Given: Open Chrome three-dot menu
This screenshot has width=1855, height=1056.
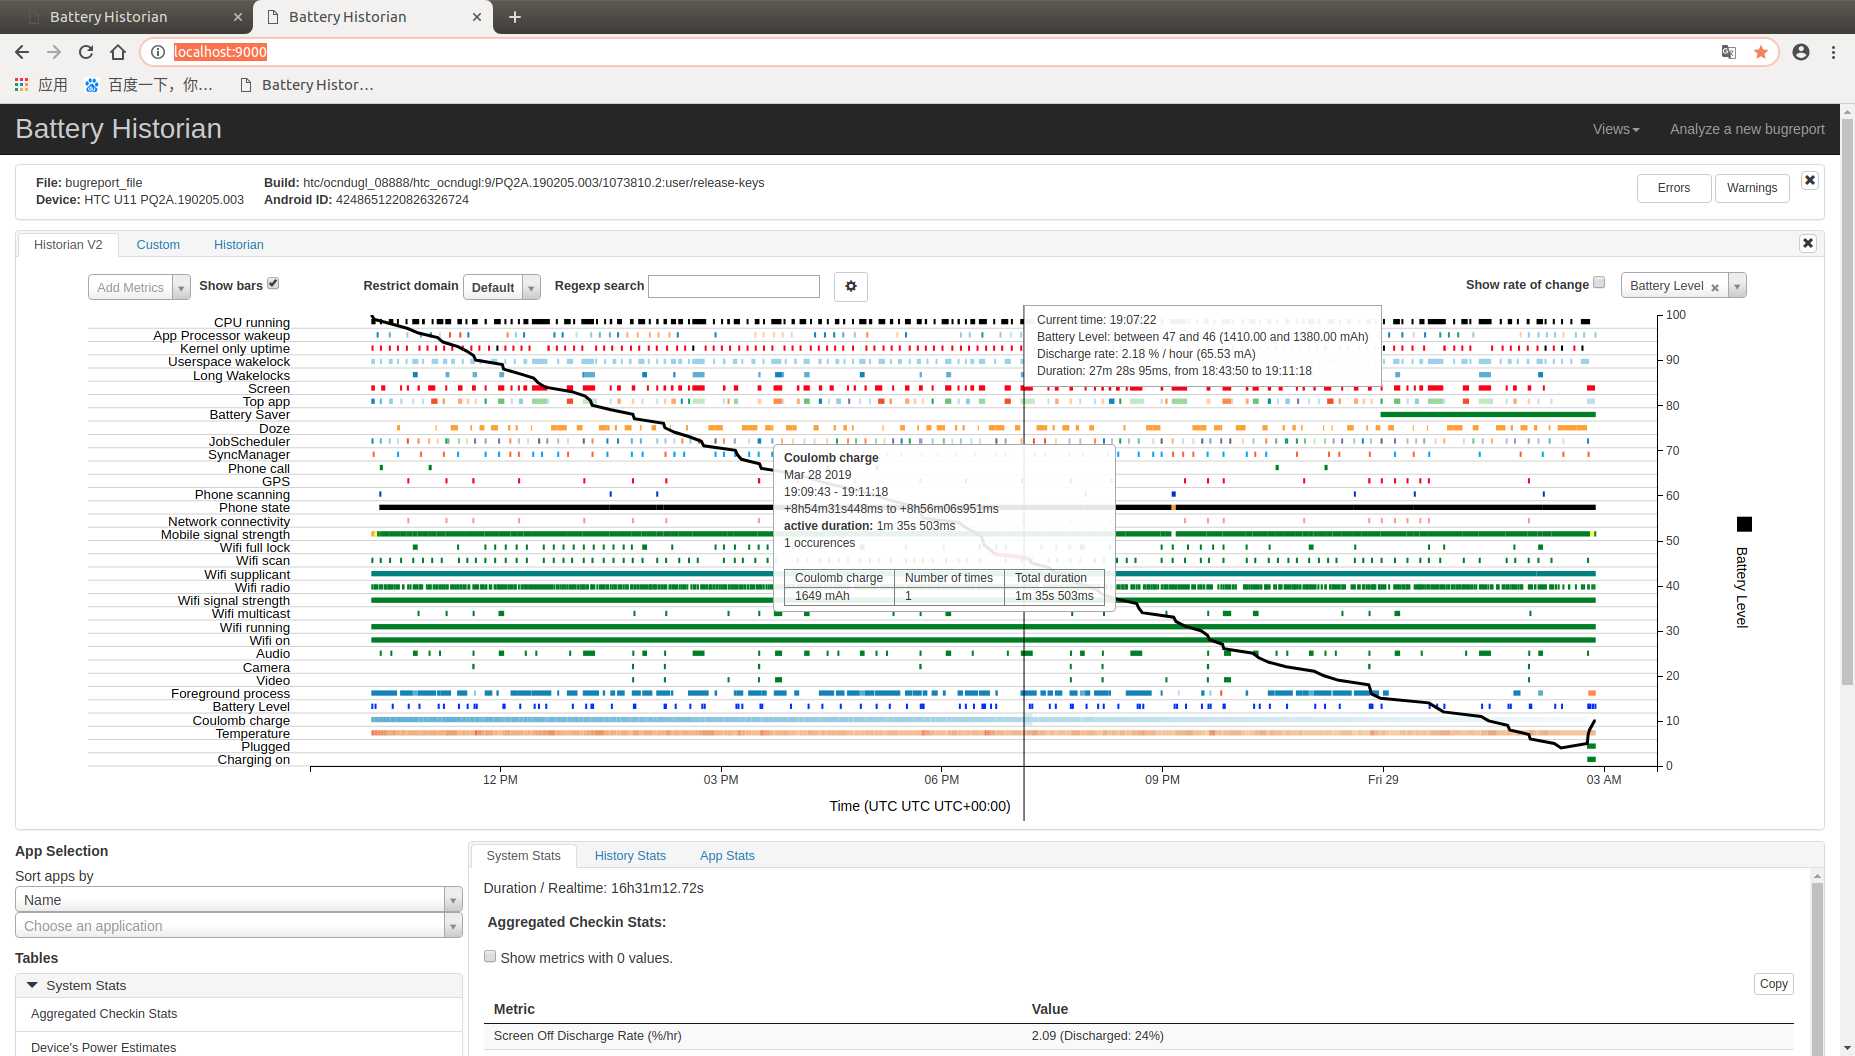Looking at the screenshot, I should click(1833, 52).
